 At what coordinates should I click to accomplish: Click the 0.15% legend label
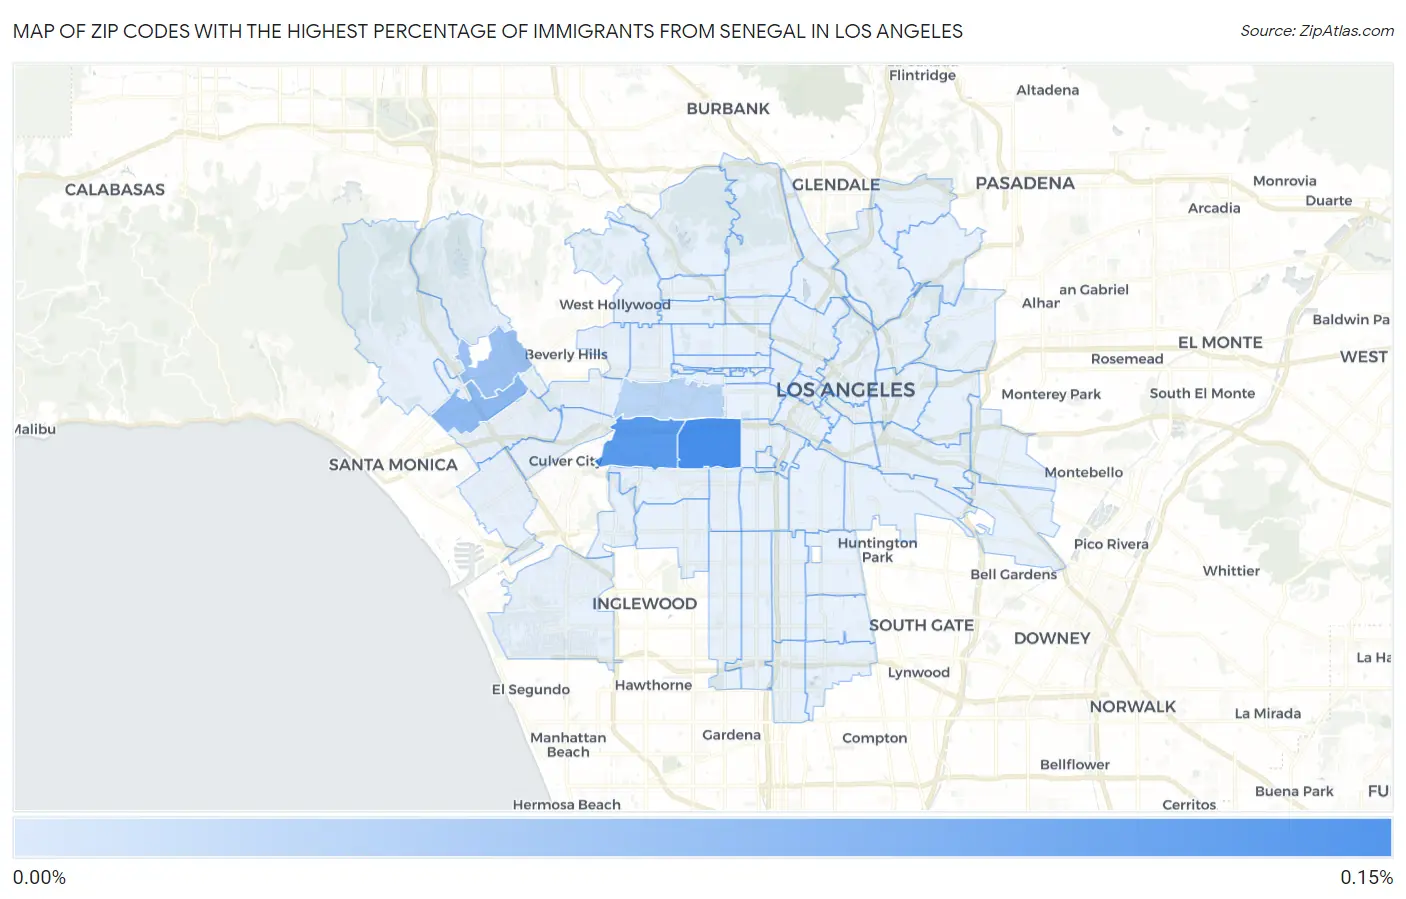tap(1366, 877)
